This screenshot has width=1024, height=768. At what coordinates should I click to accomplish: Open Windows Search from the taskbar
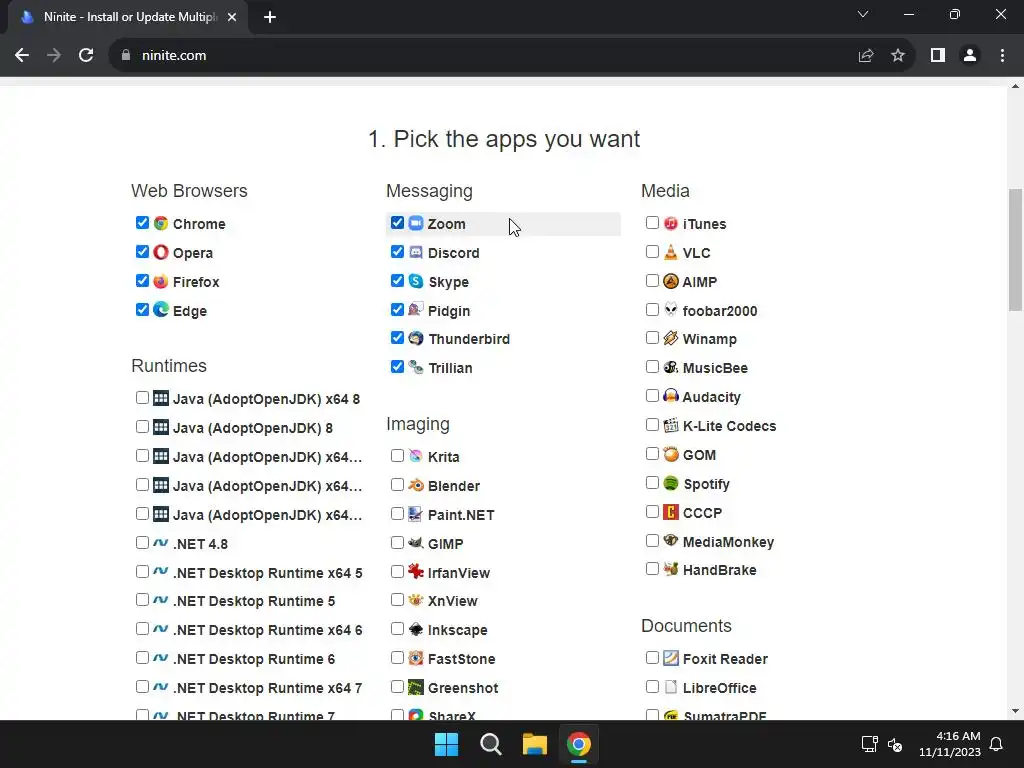(x=490, y=744)
